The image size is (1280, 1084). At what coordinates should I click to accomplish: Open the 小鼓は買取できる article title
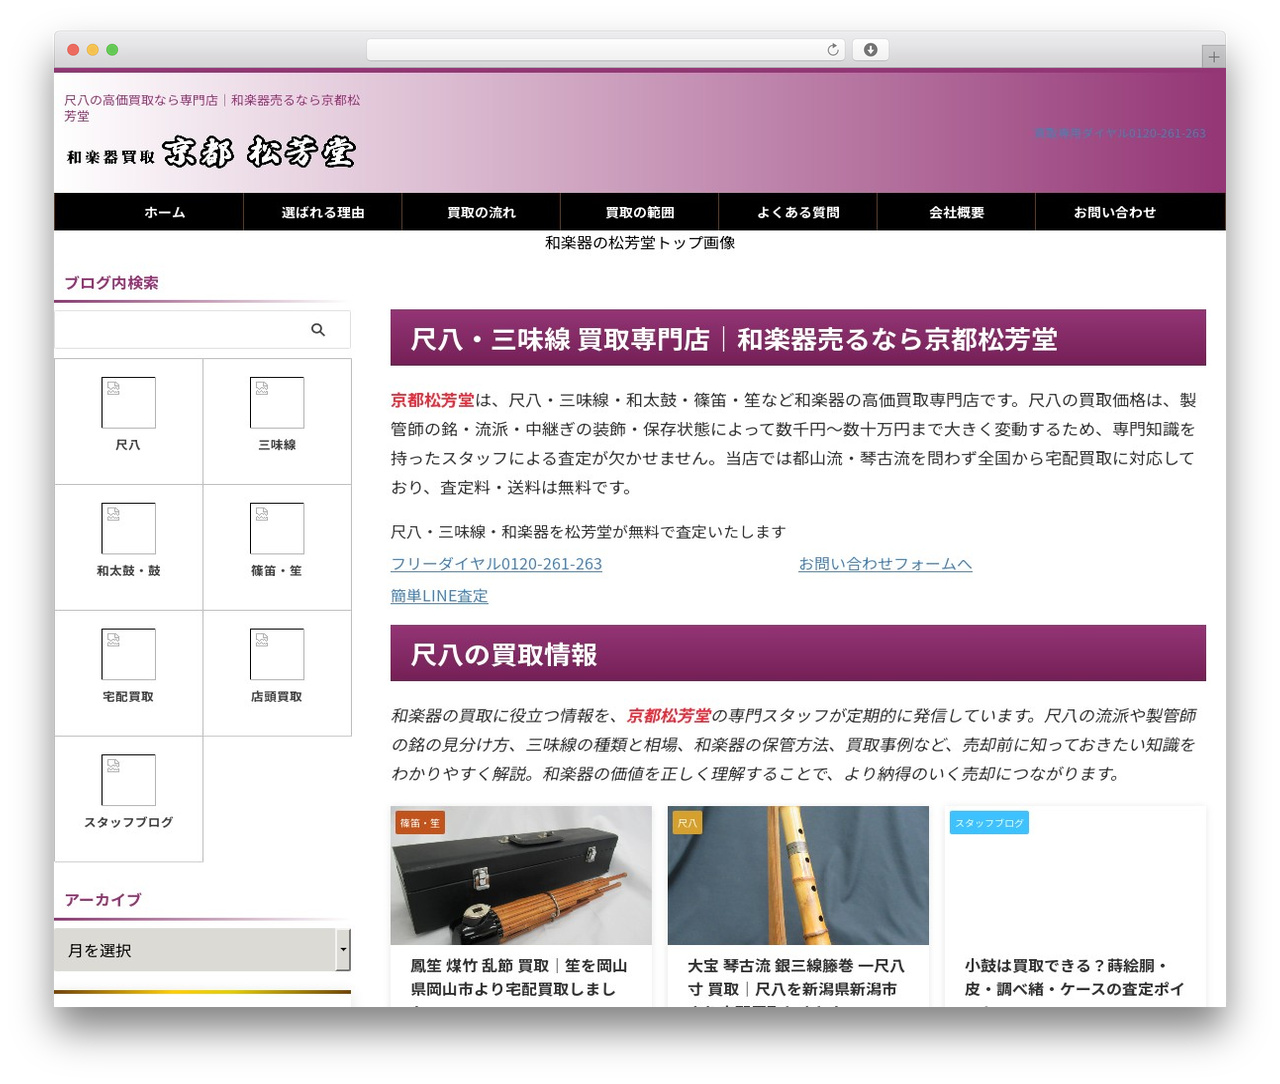[x=1075, y=981]
